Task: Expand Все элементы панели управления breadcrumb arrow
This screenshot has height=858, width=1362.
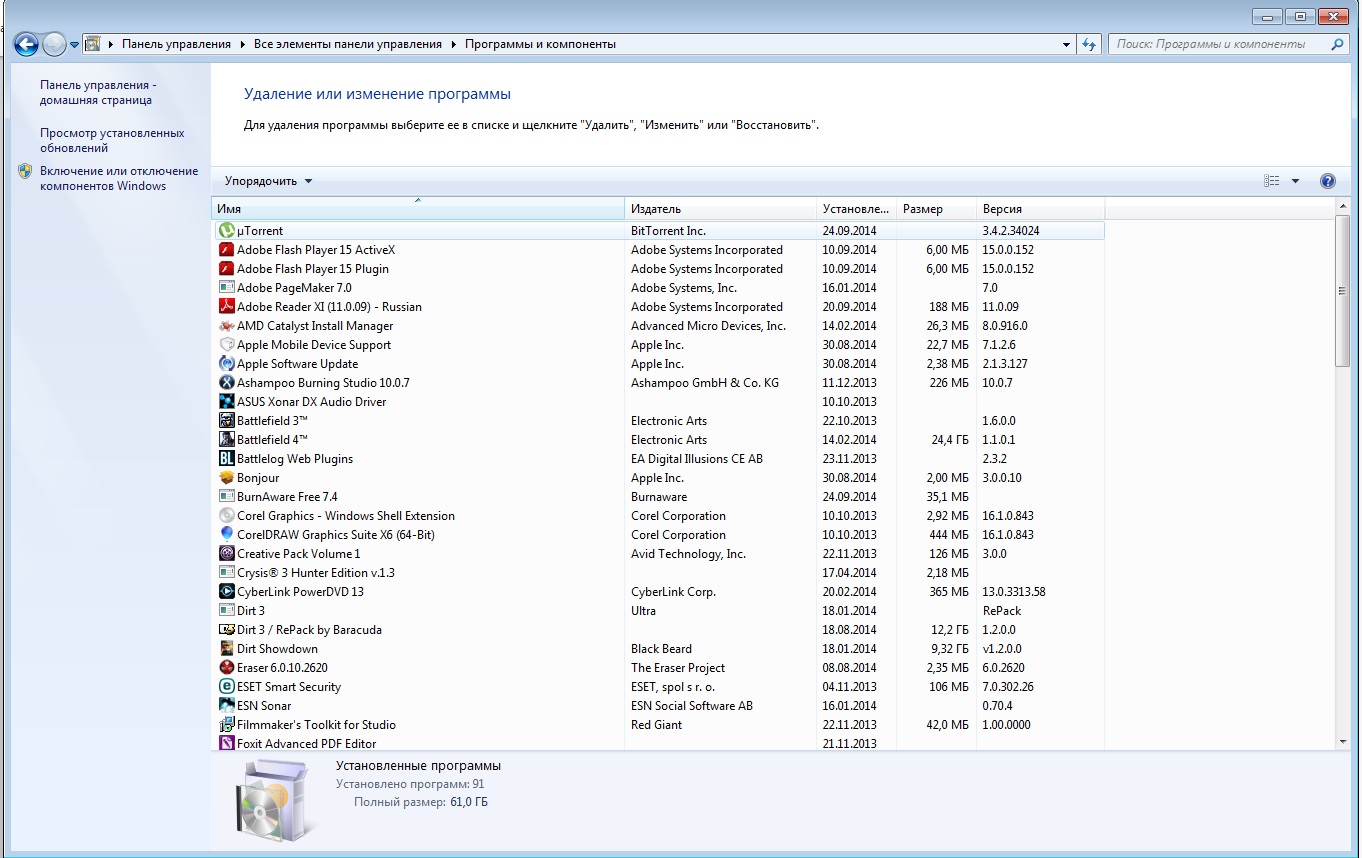Action: tap(453, 44)
